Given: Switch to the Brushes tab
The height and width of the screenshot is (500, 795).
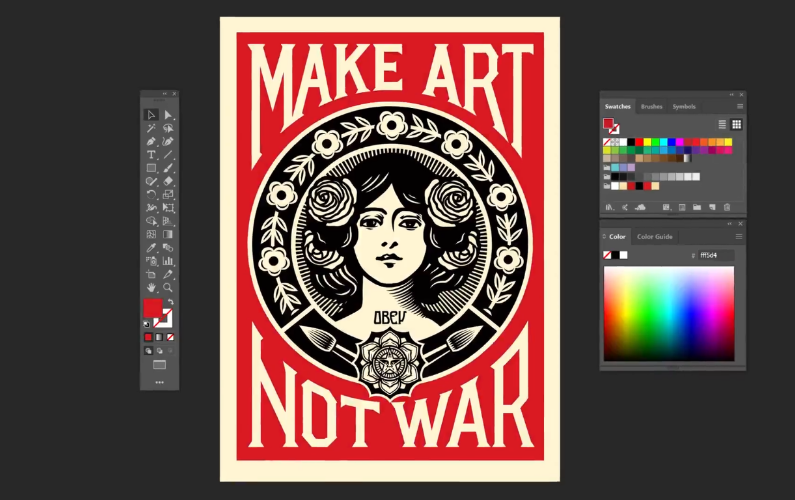Looking at the screenshot, I should (652, 106).
